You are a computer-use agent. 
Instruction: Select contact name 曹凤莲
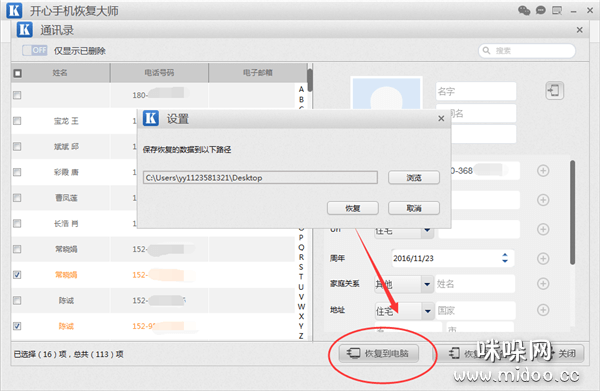tap(66, 198)
